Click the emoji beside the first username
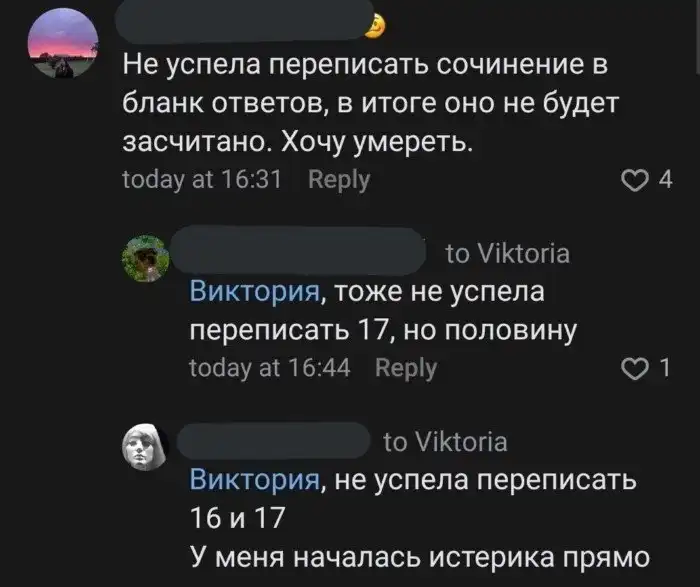Viewport: 700px width, 587px height. pyautogui.click(x=377, y=26)
